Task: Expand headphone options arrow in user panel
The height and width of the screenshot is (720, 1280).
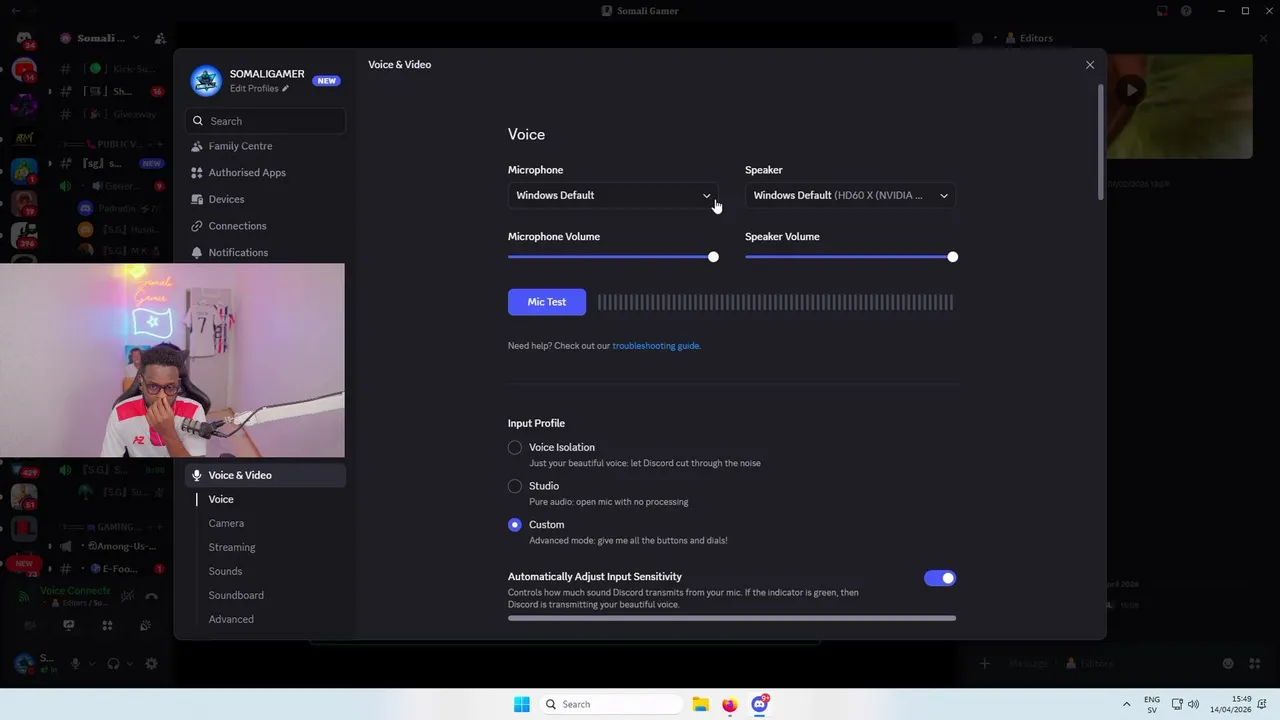Action: click(130, 664)
